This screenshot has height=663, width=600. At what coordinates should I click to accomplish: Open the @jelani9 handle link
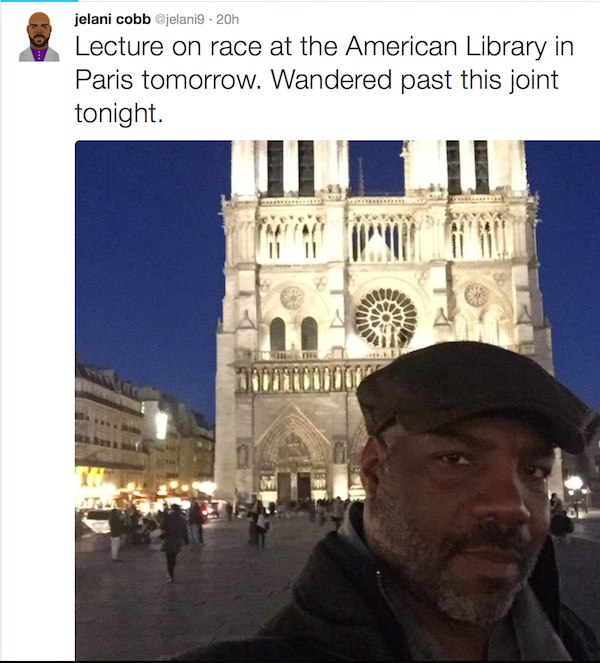180,19
